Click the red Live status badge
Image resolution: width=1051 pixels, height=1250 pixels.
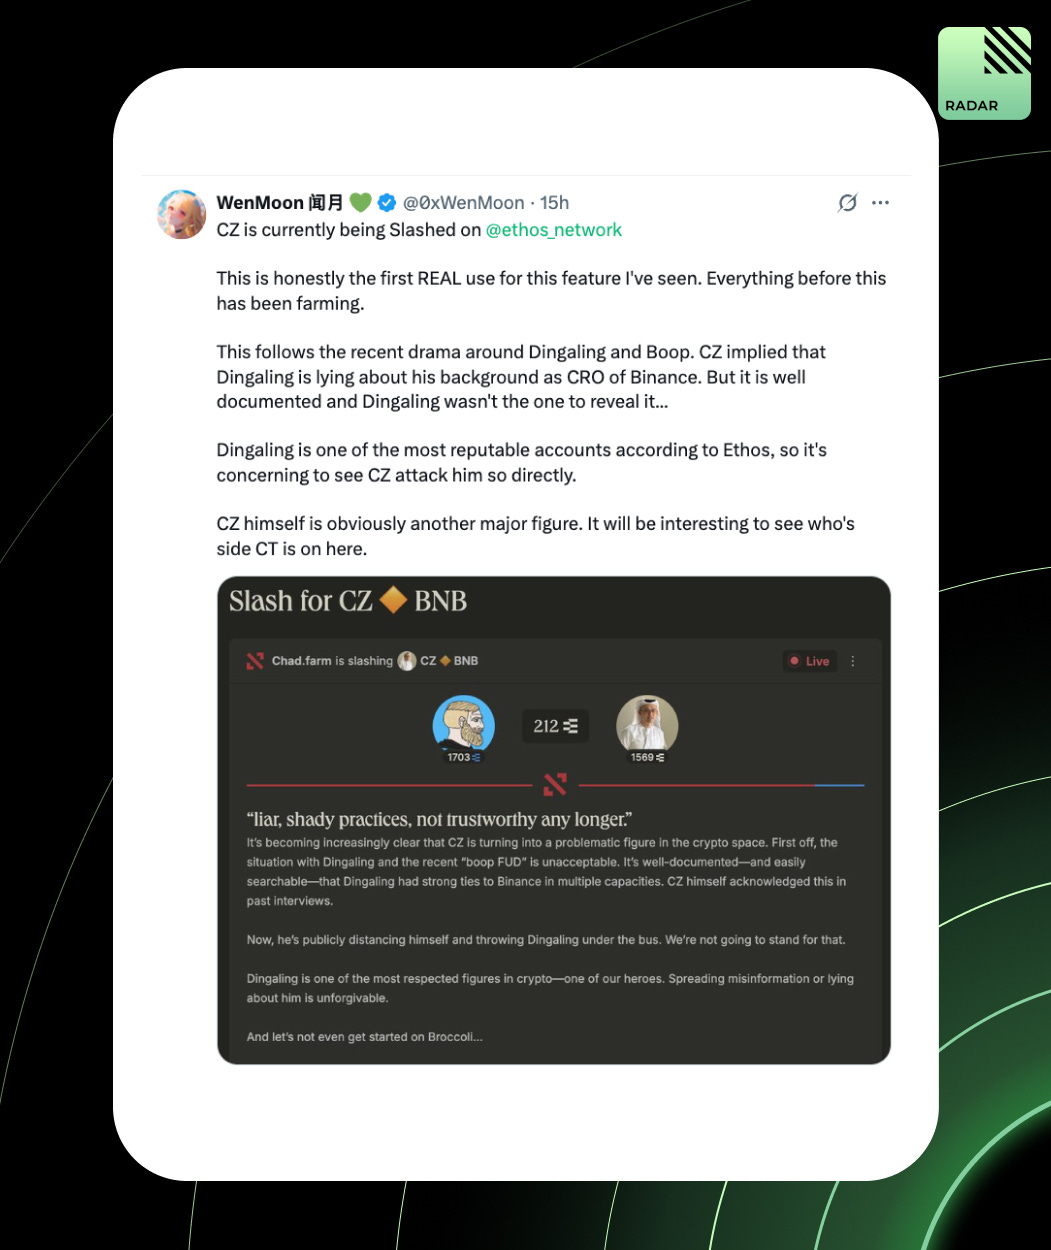pyautogui.click(x=809, y=661)
